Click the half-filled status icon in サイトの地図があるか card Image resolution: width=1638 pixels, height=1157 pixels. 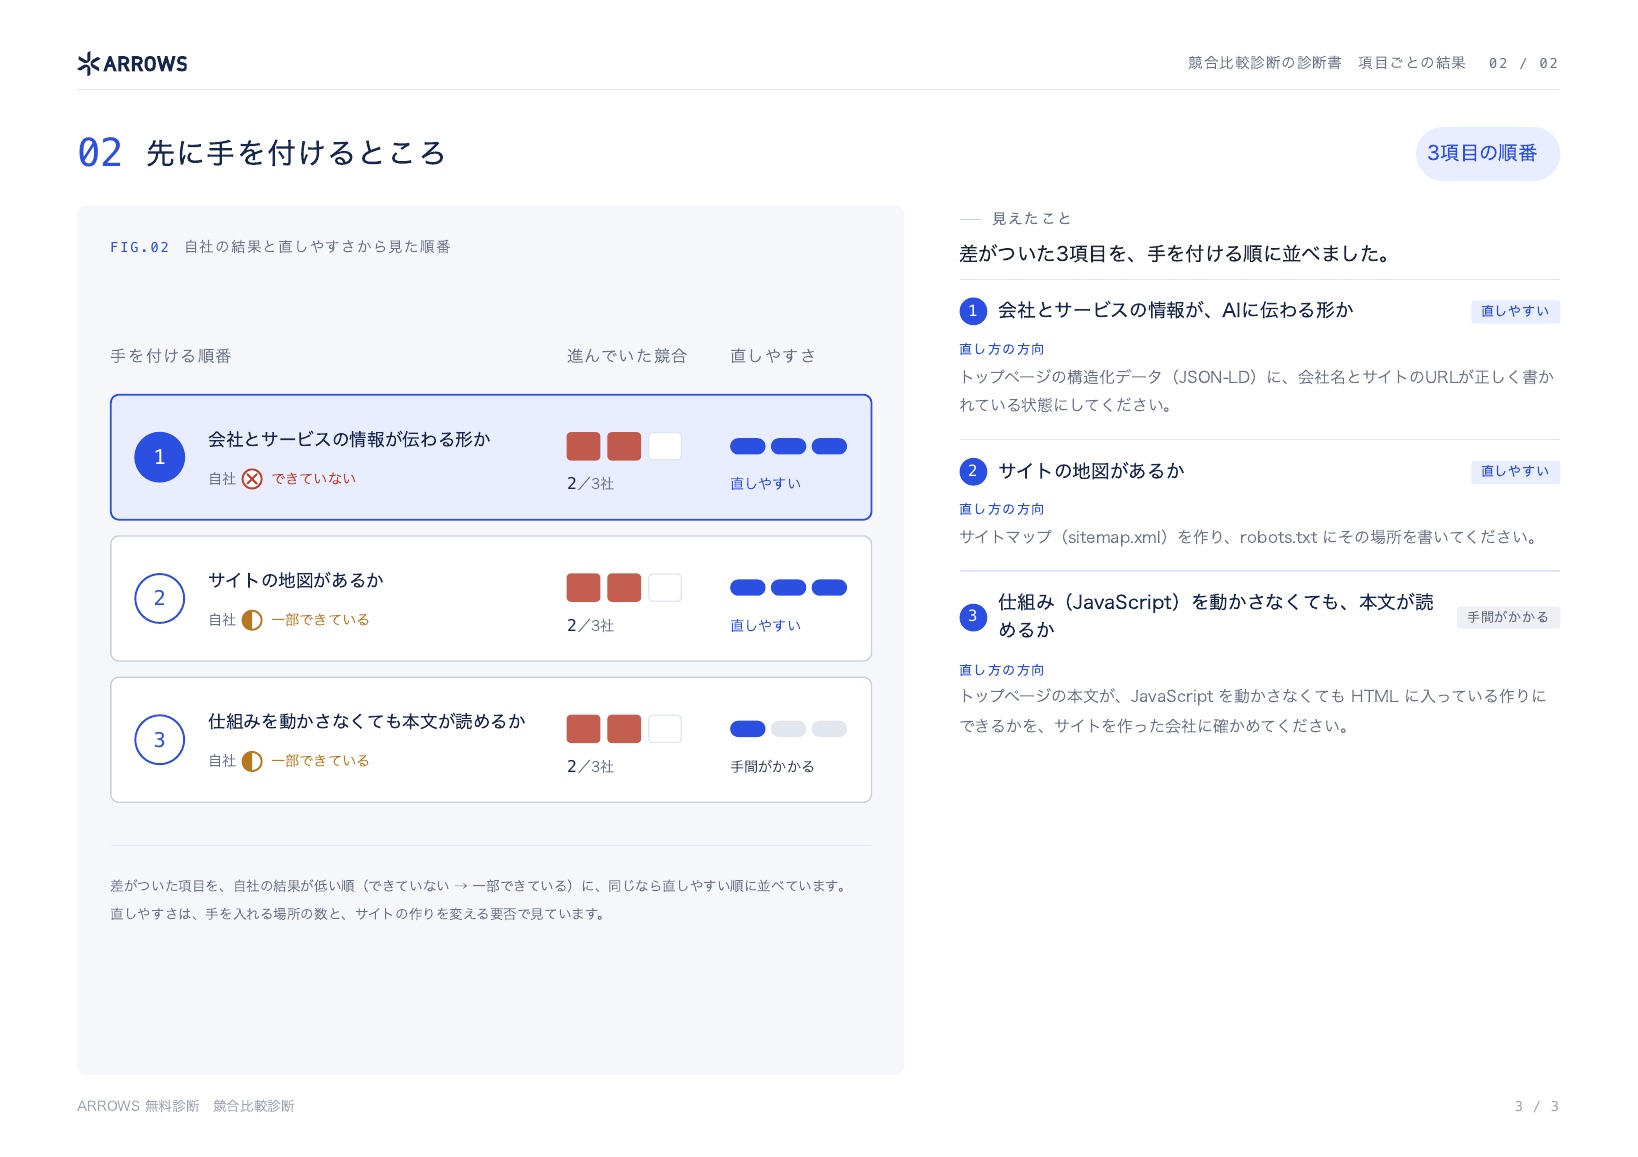[252, 620]
